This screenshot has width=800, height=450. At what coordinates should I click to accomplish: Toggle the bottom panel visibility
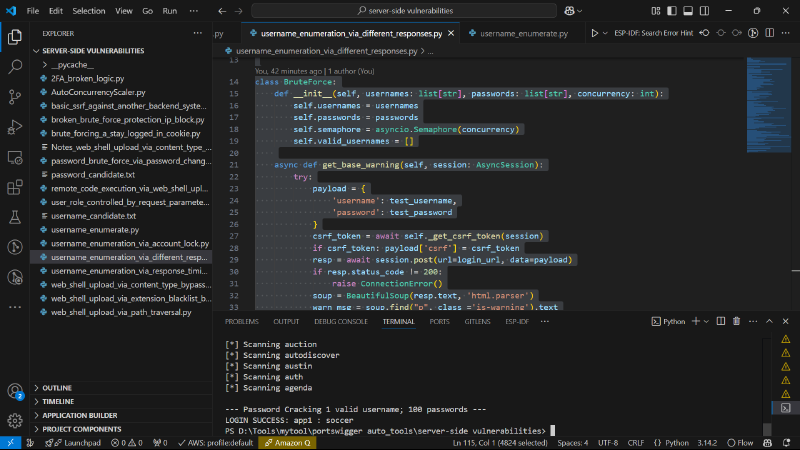pos(688,11)
